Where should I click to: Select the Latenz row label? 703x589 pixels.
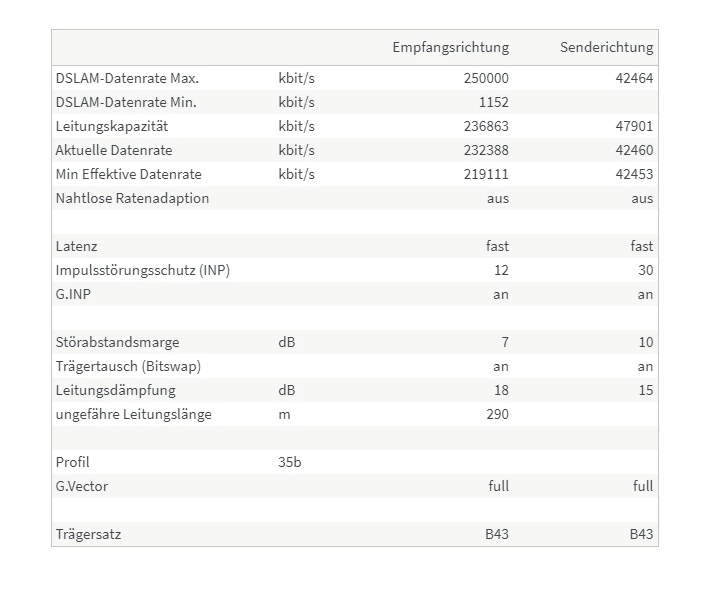click(76, 247)
